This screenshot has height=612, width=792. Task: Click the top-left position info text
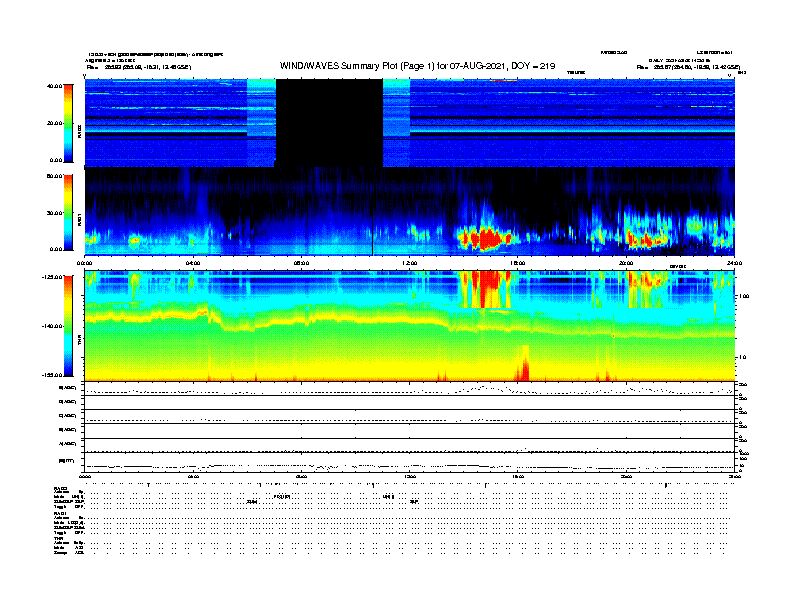click(140, 67)
